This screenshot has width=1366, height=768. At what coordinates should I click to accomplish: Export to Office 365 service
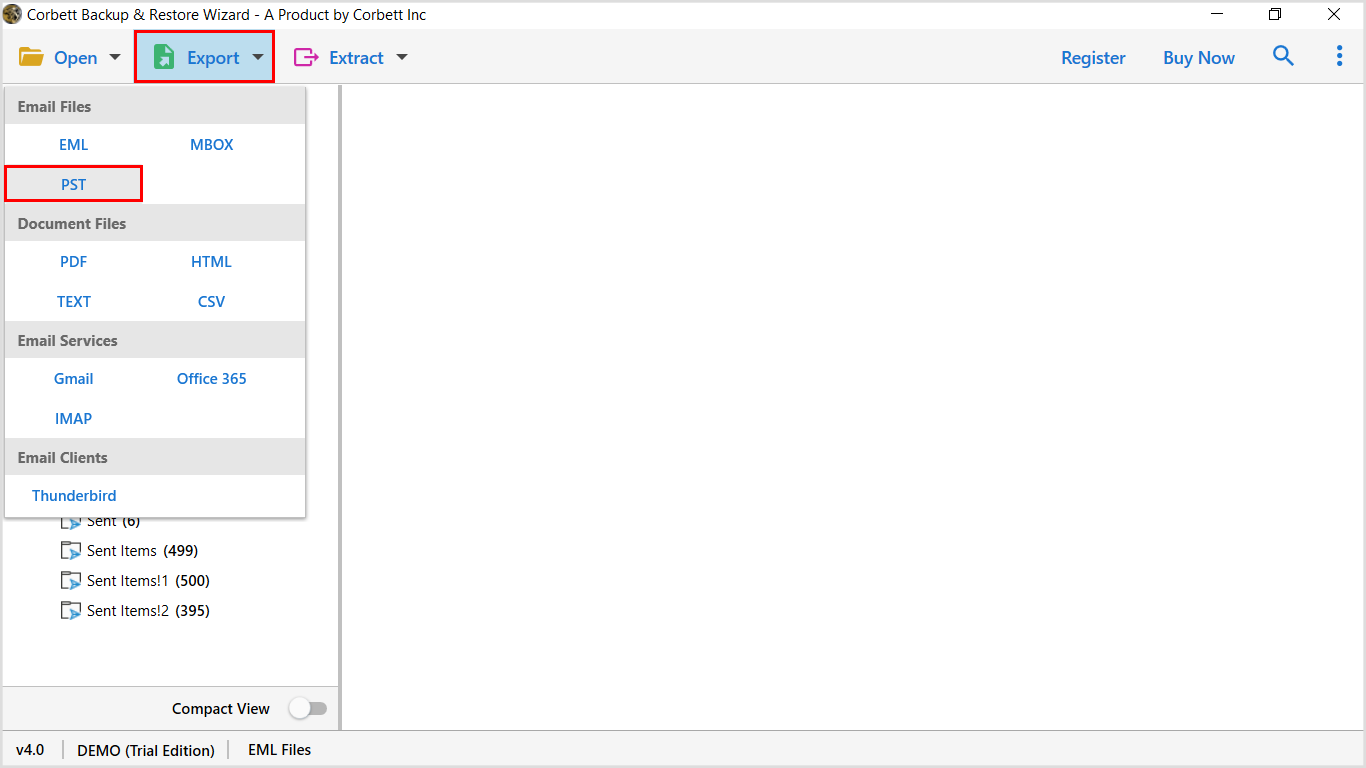(212, 378)
